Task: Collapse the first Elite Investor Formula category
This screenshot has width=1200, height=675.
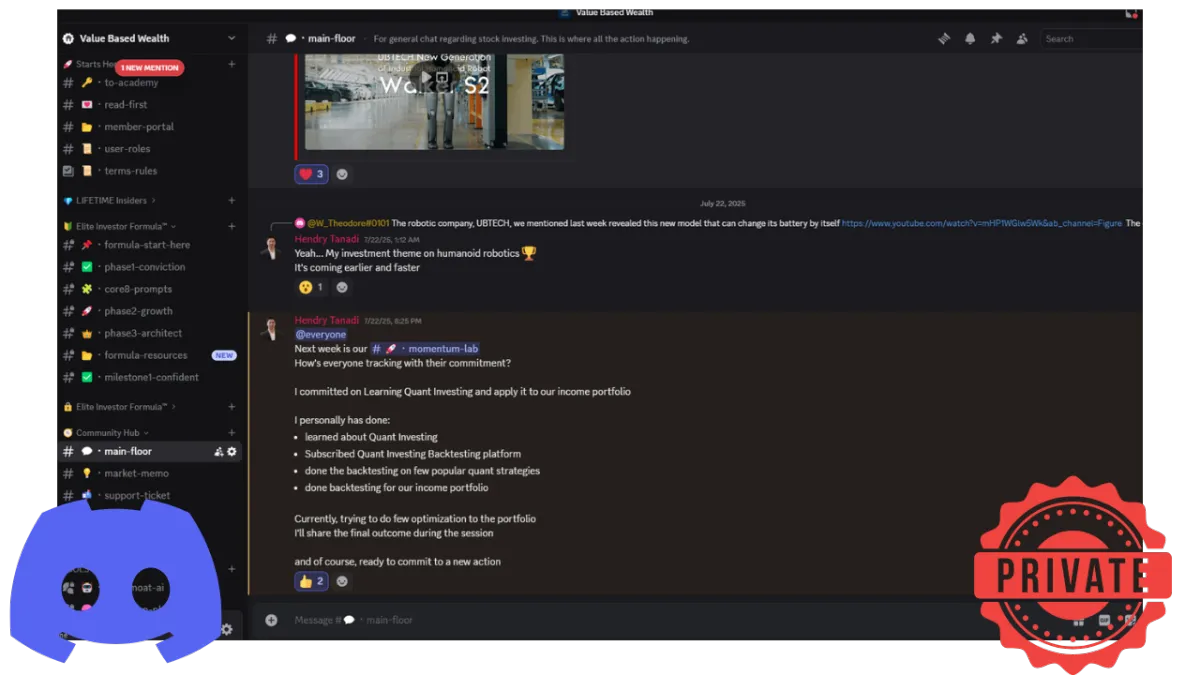Action: (x=120, y=227)
